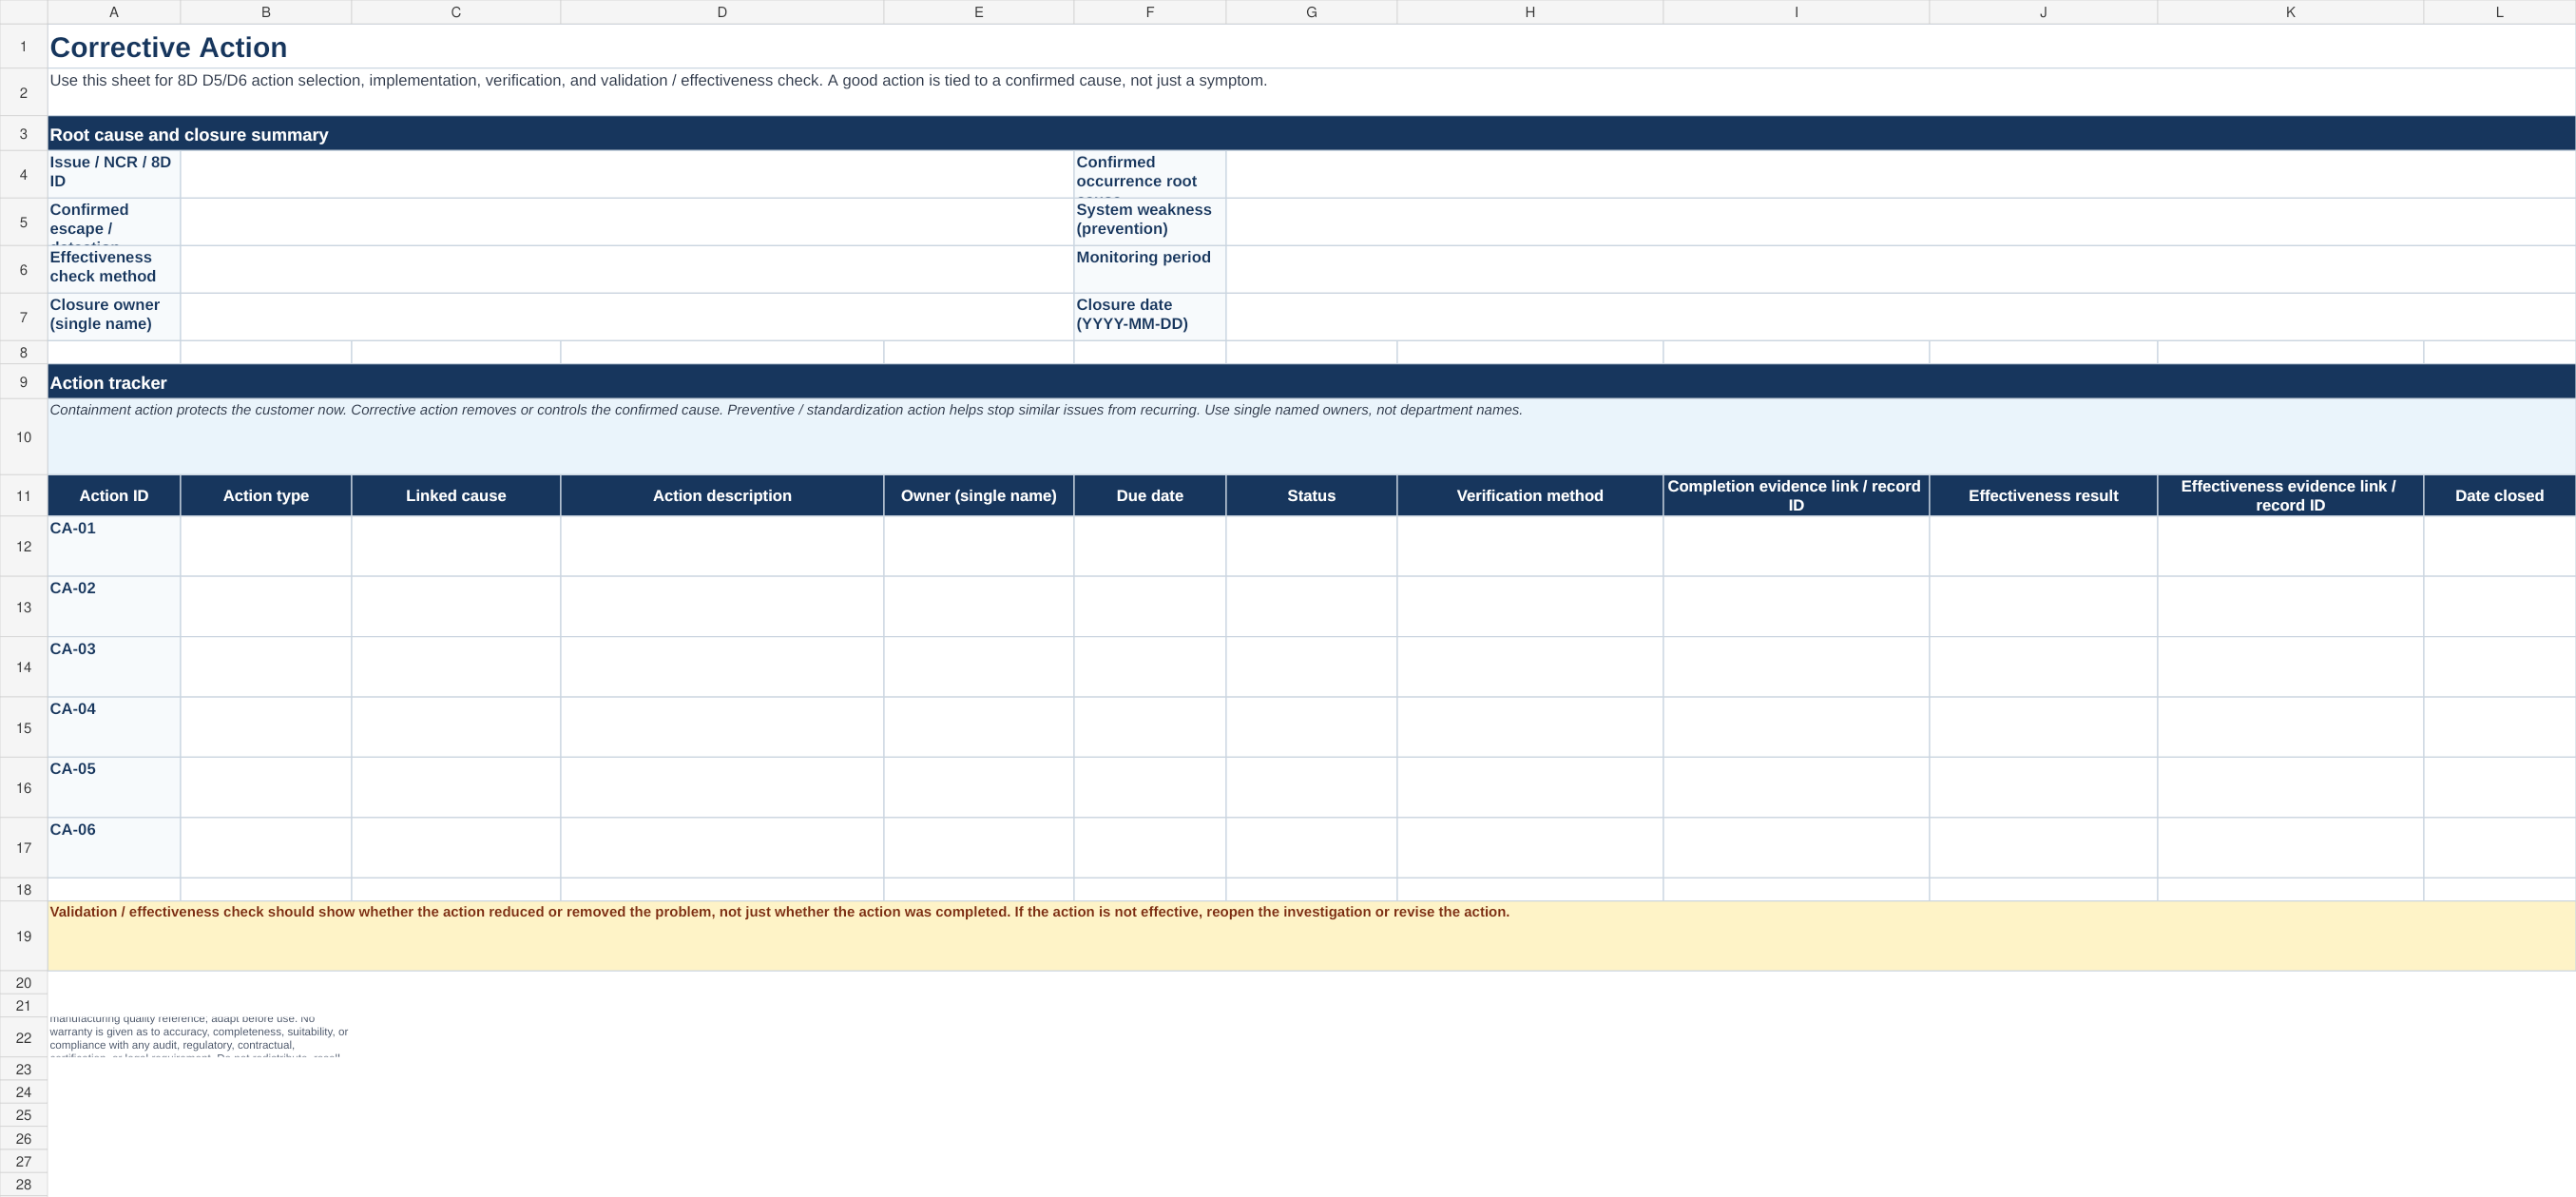Screen dimensions: 2576x1197
Task: Select the 'Linked cause' column header cell
Action: click(x=456, y=496)
